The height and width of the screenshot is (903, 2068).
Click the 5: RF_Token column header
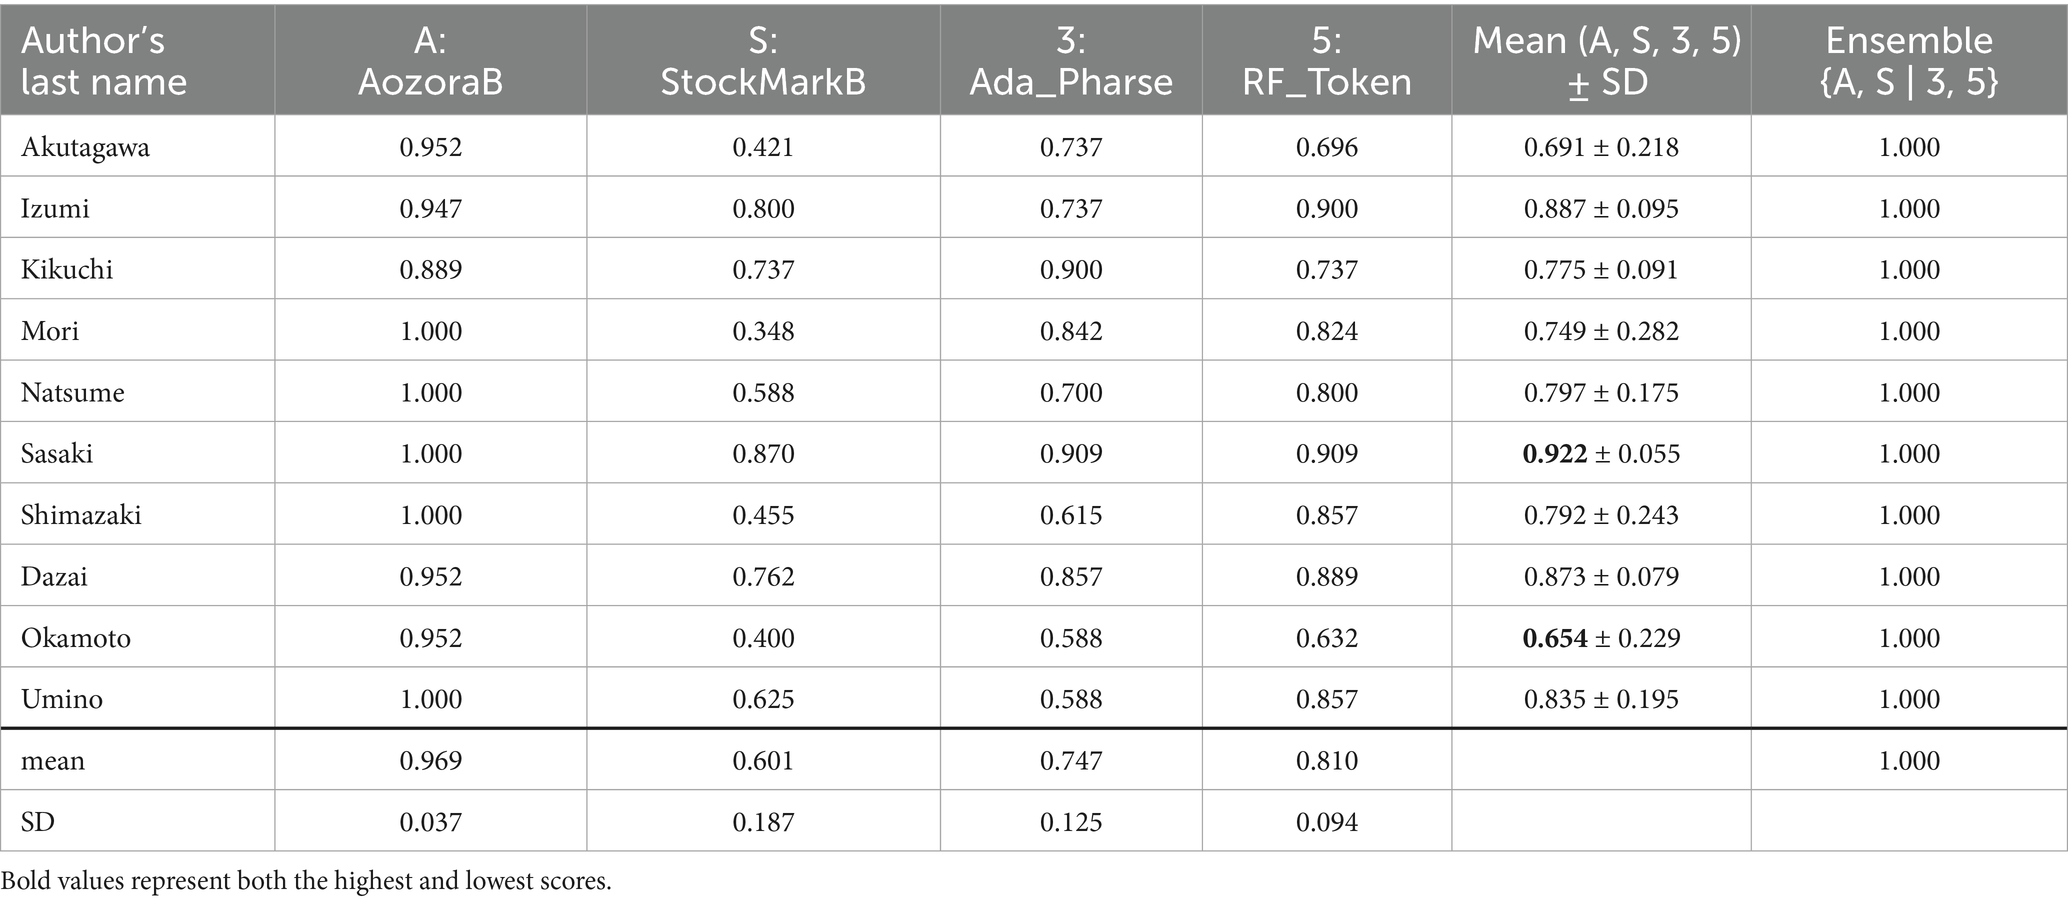click(x=1327, y=60)
